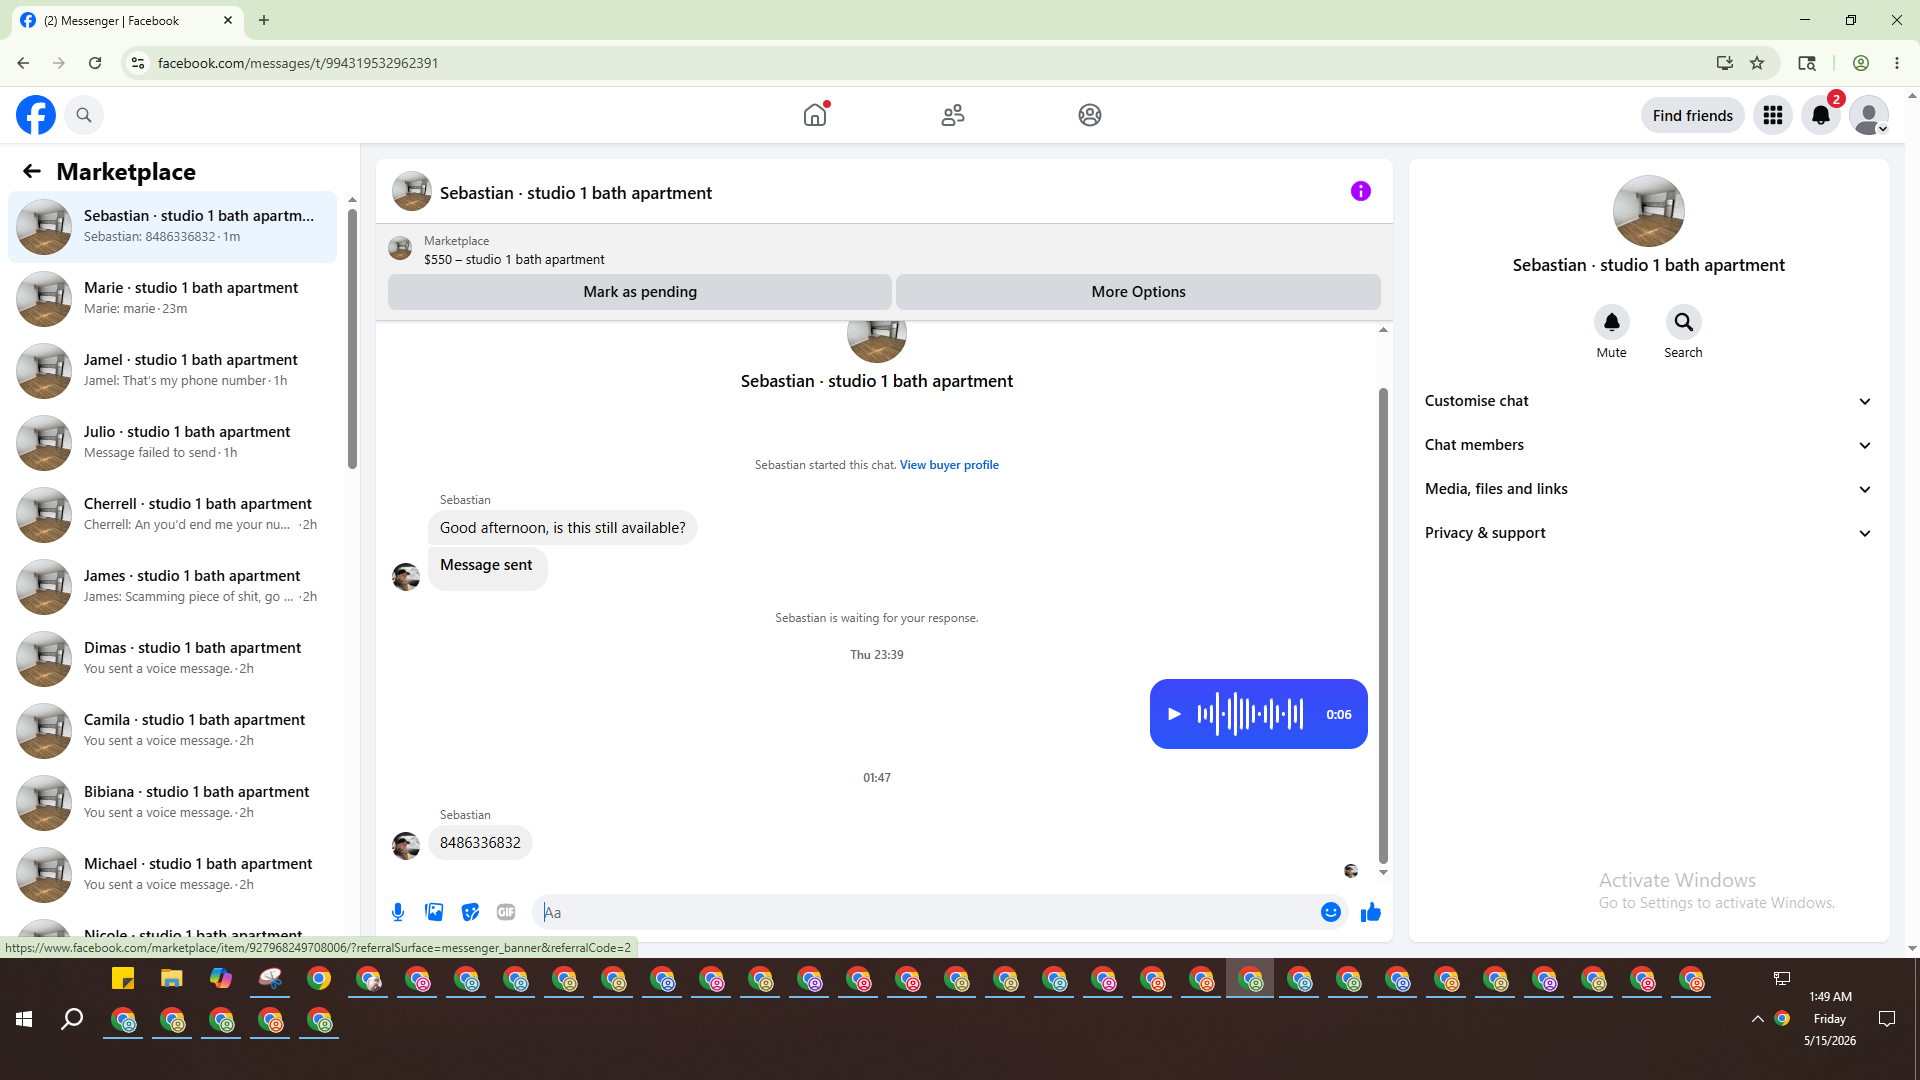
Task: Search in conversation magnifier icon
Action: (1683, 322)
